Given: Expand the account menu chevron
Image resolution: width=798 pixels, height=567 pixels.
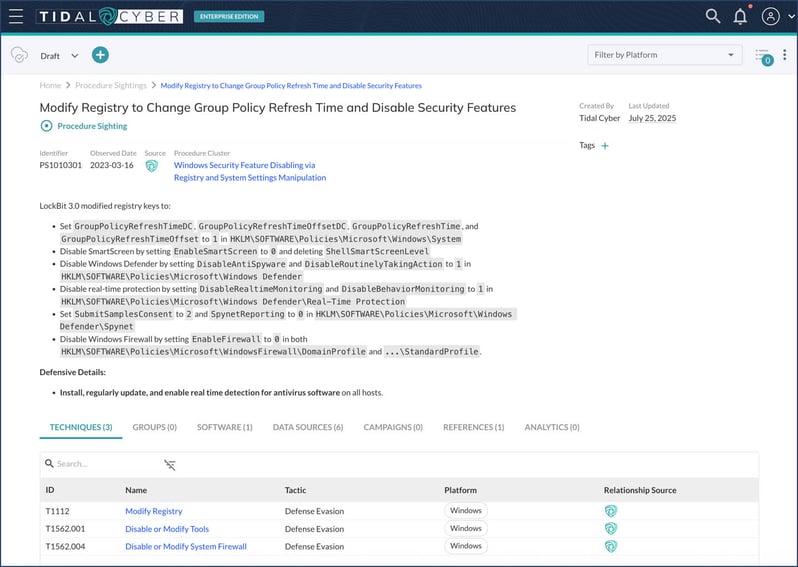Looking at the screenshot, I should [x=791, y=16].
